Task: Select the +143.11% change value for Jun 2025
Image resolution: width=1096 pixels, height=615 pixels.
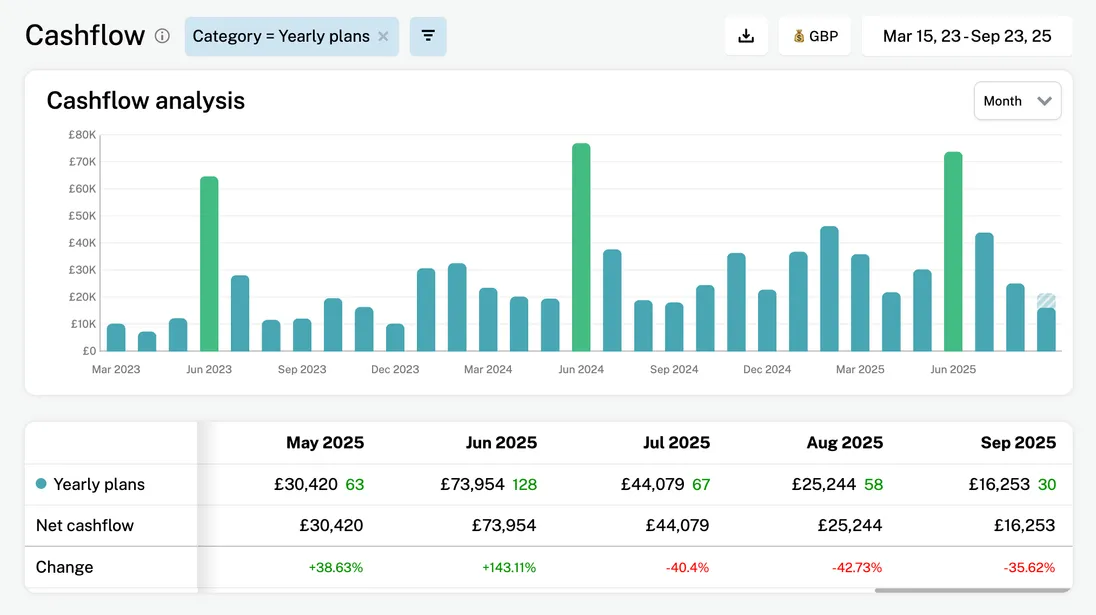Action: [508, 567]
